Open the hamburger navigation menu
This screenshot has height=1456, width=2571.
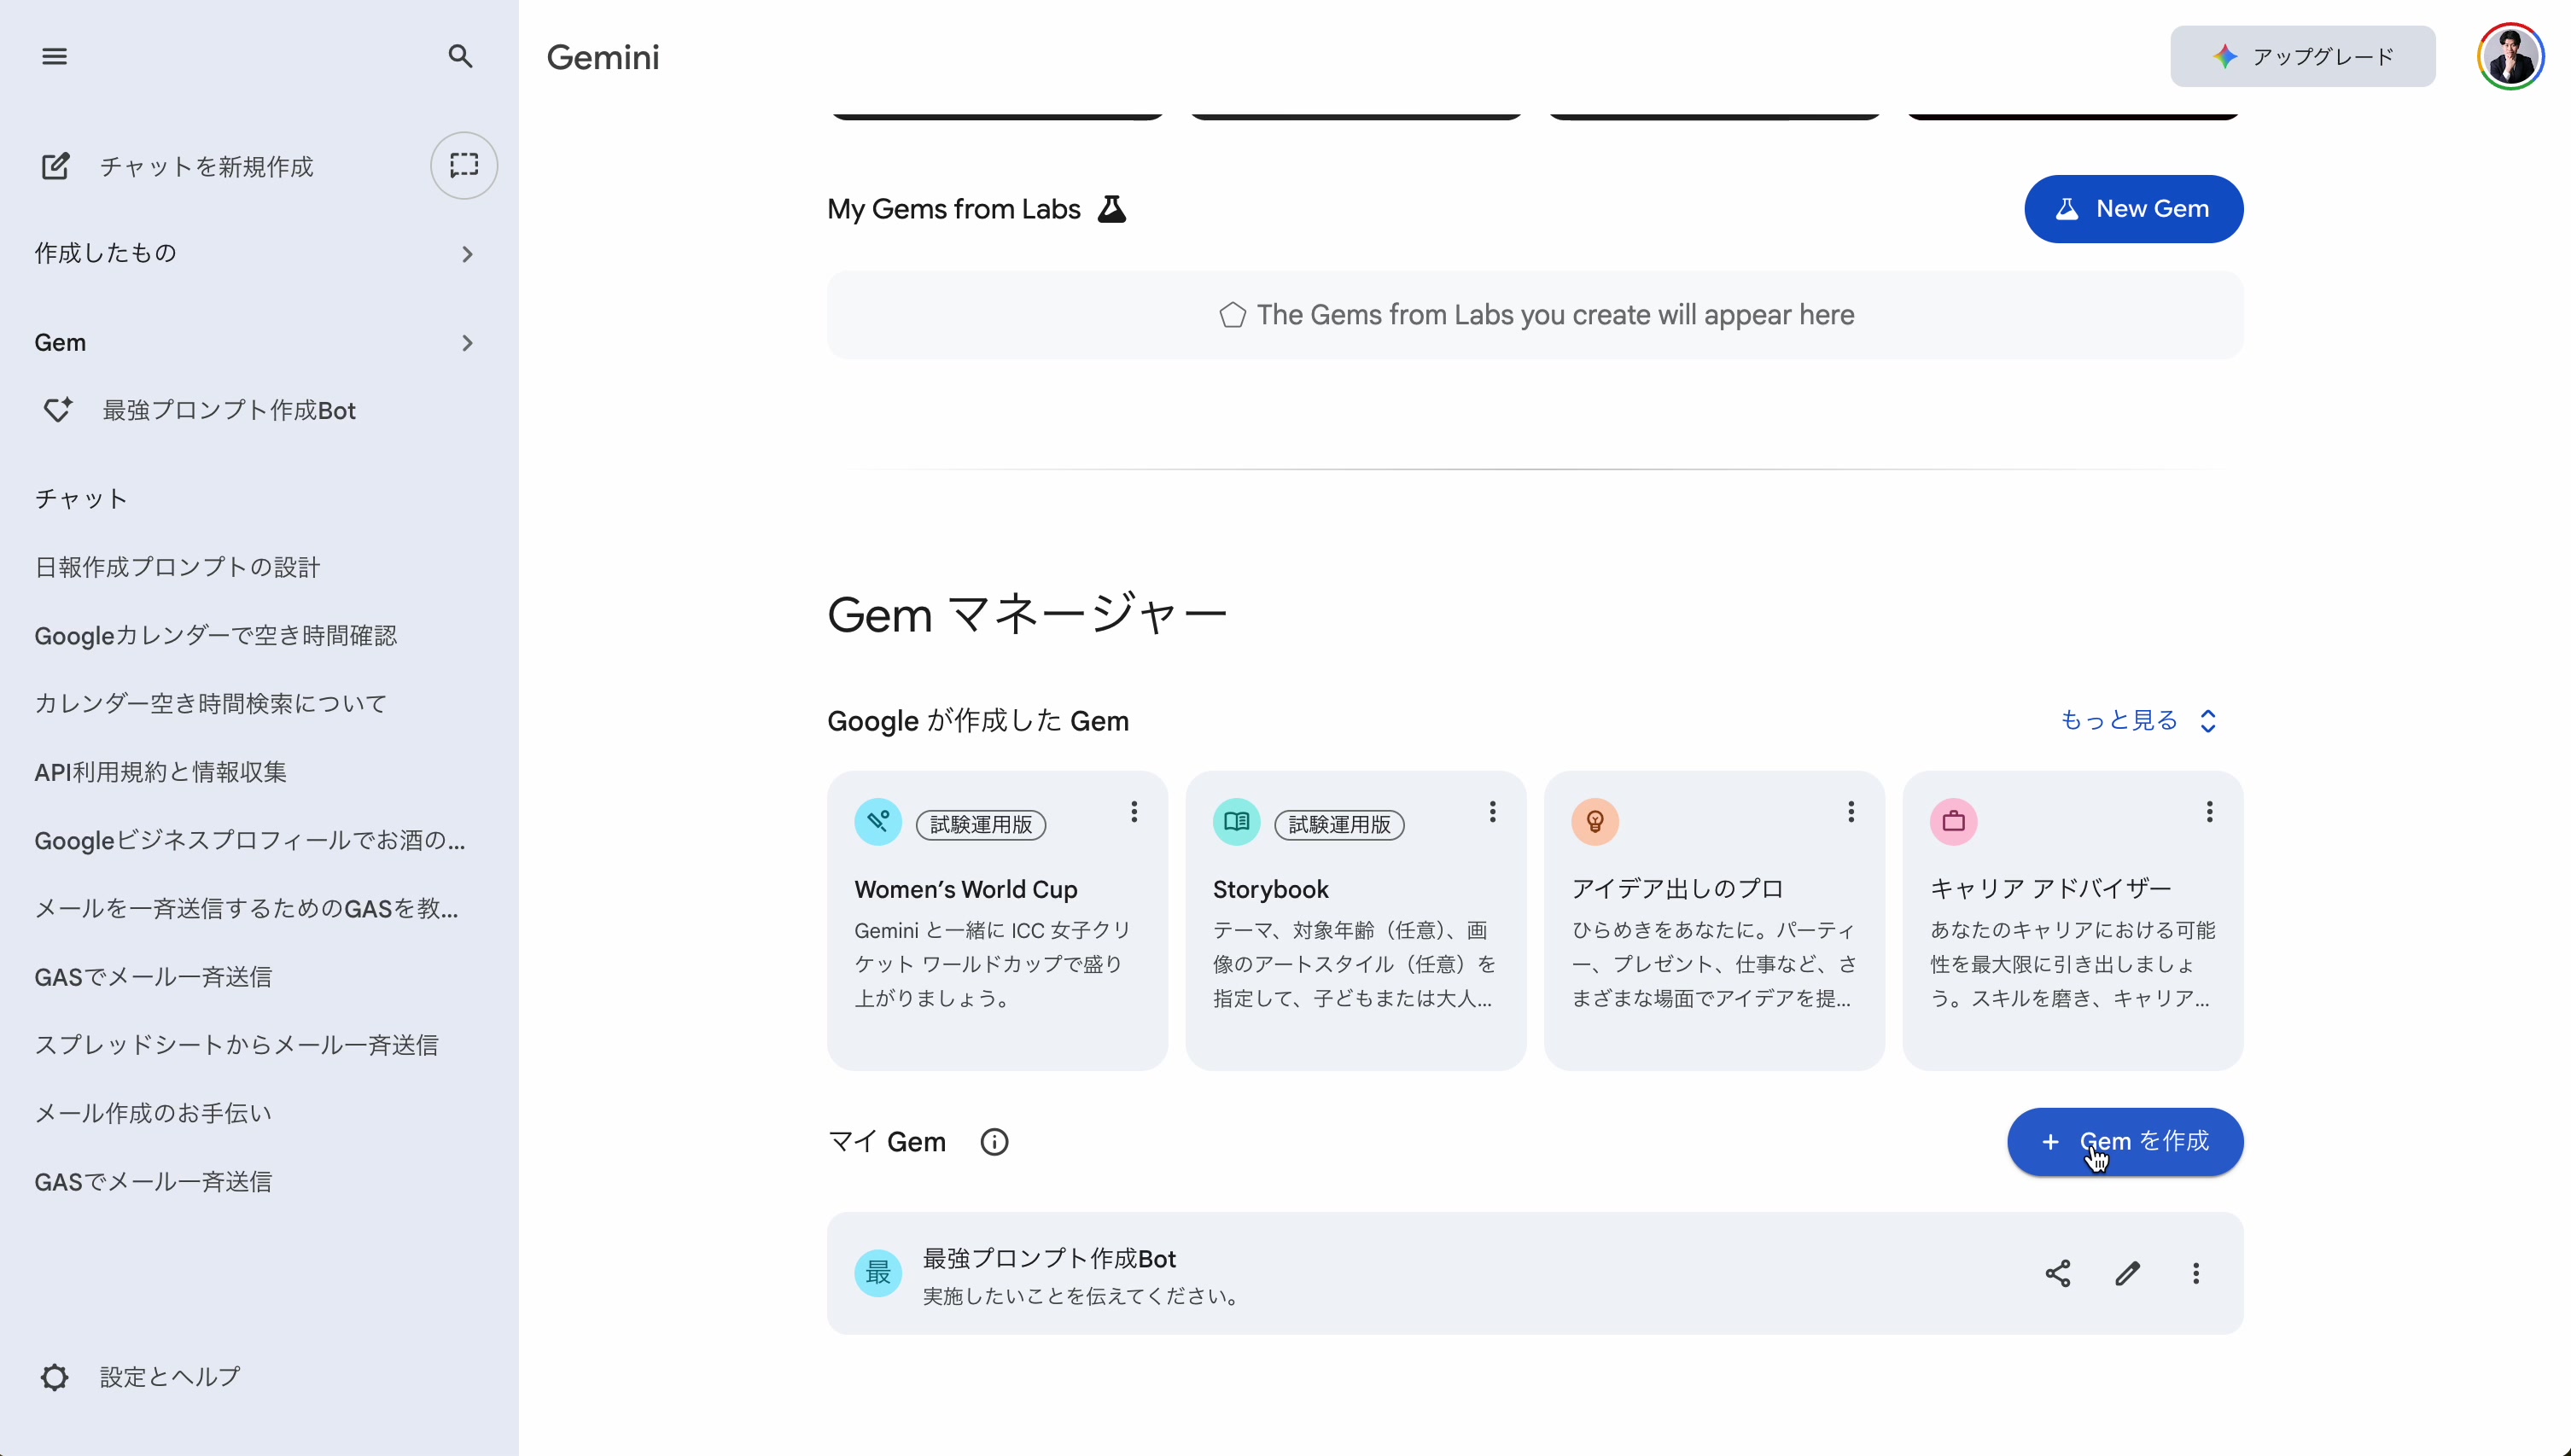pyautogui.click(x=55, y=56)
